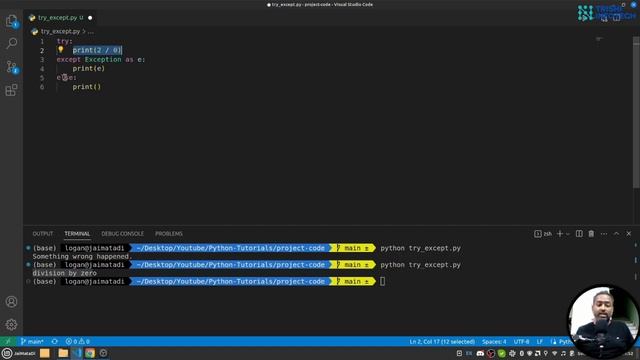Switch to the PROBLEMS tab
Viewport: 640px width, 360px height.
click(x=169, y=233)
